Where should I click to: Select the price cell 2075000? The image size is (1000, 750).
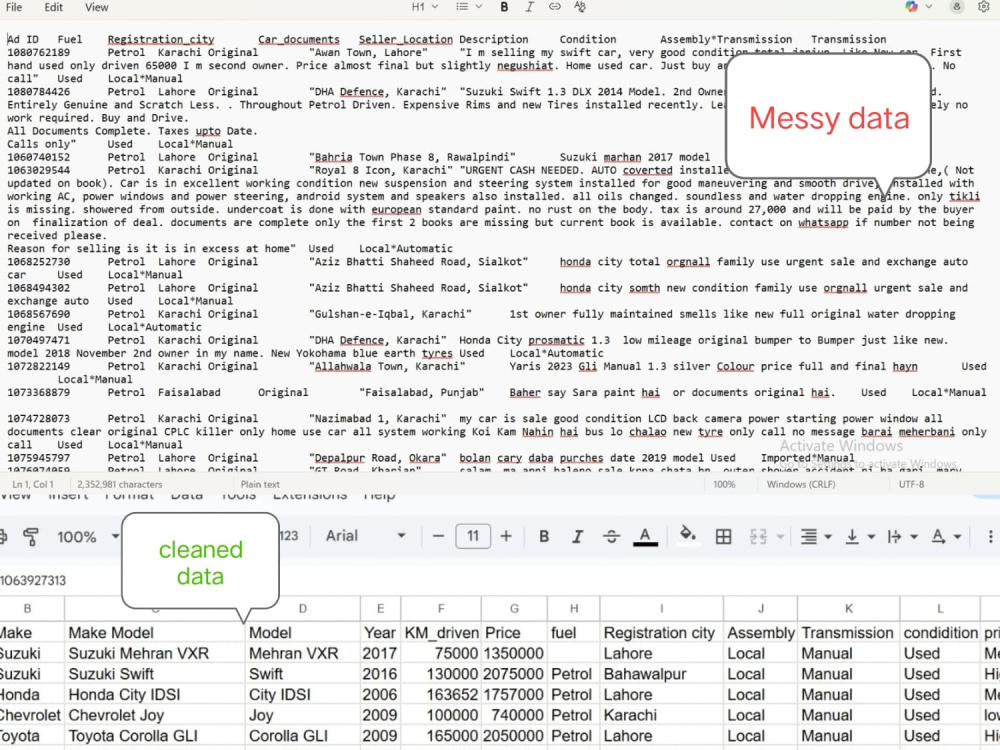[514, 674]
